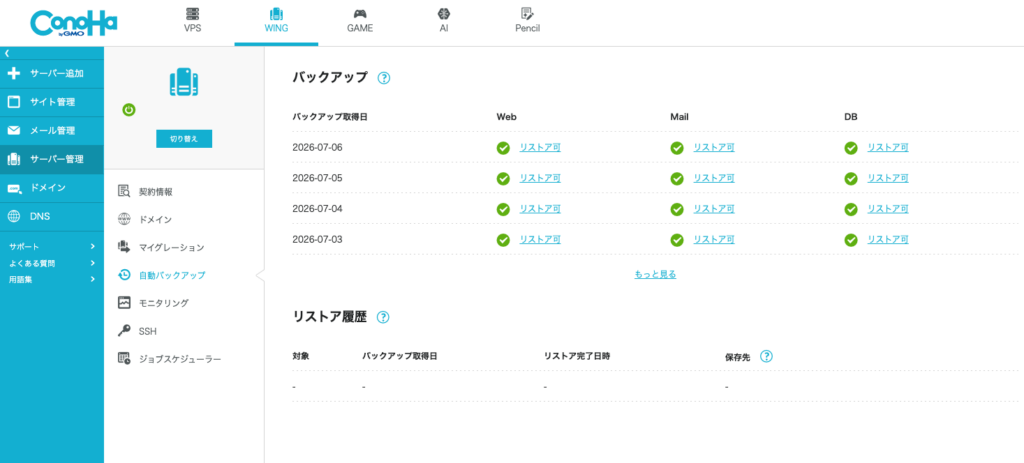The image size is (1024, 463).
Task: Open サイト管理 in the sidebar
Action: pyautogui.click(x=52, y=102)
